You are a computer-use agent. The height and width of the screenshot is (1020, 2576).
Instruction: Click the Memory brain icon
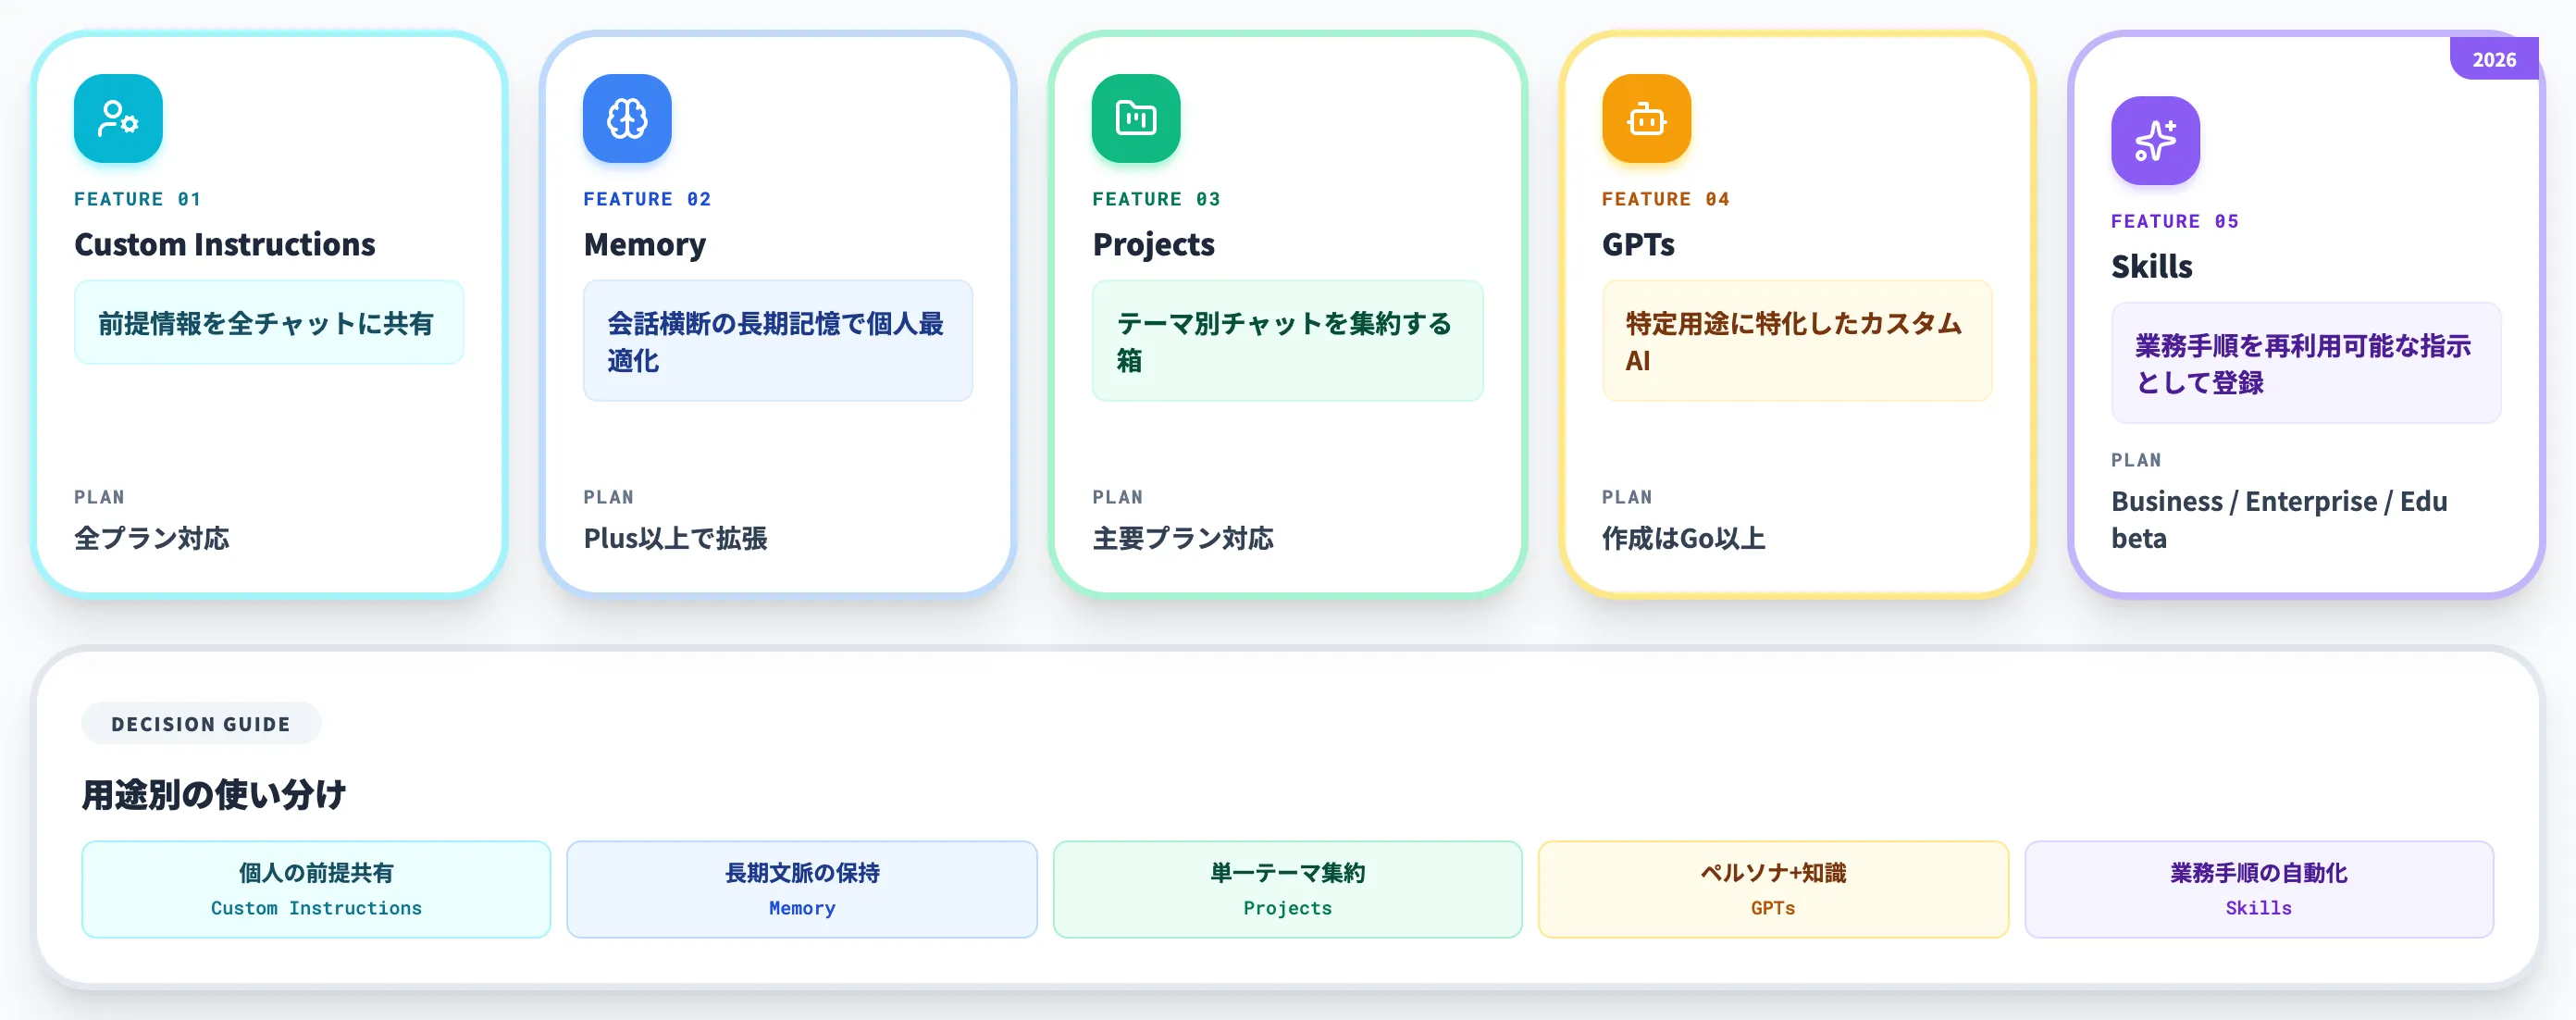(x=627, y=118)
